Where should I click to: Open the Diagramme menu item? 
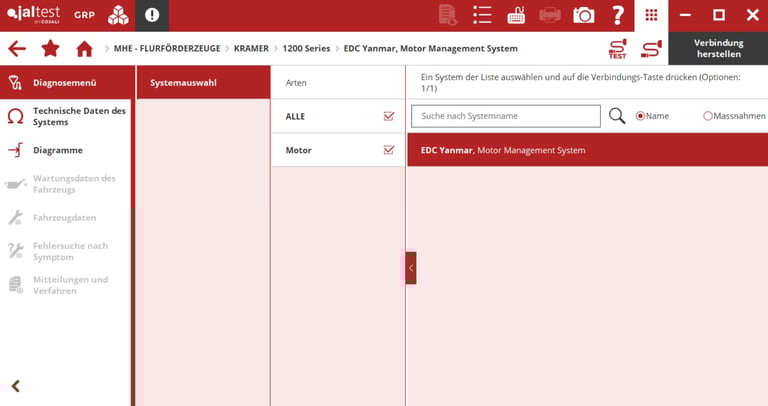point(66,150)
